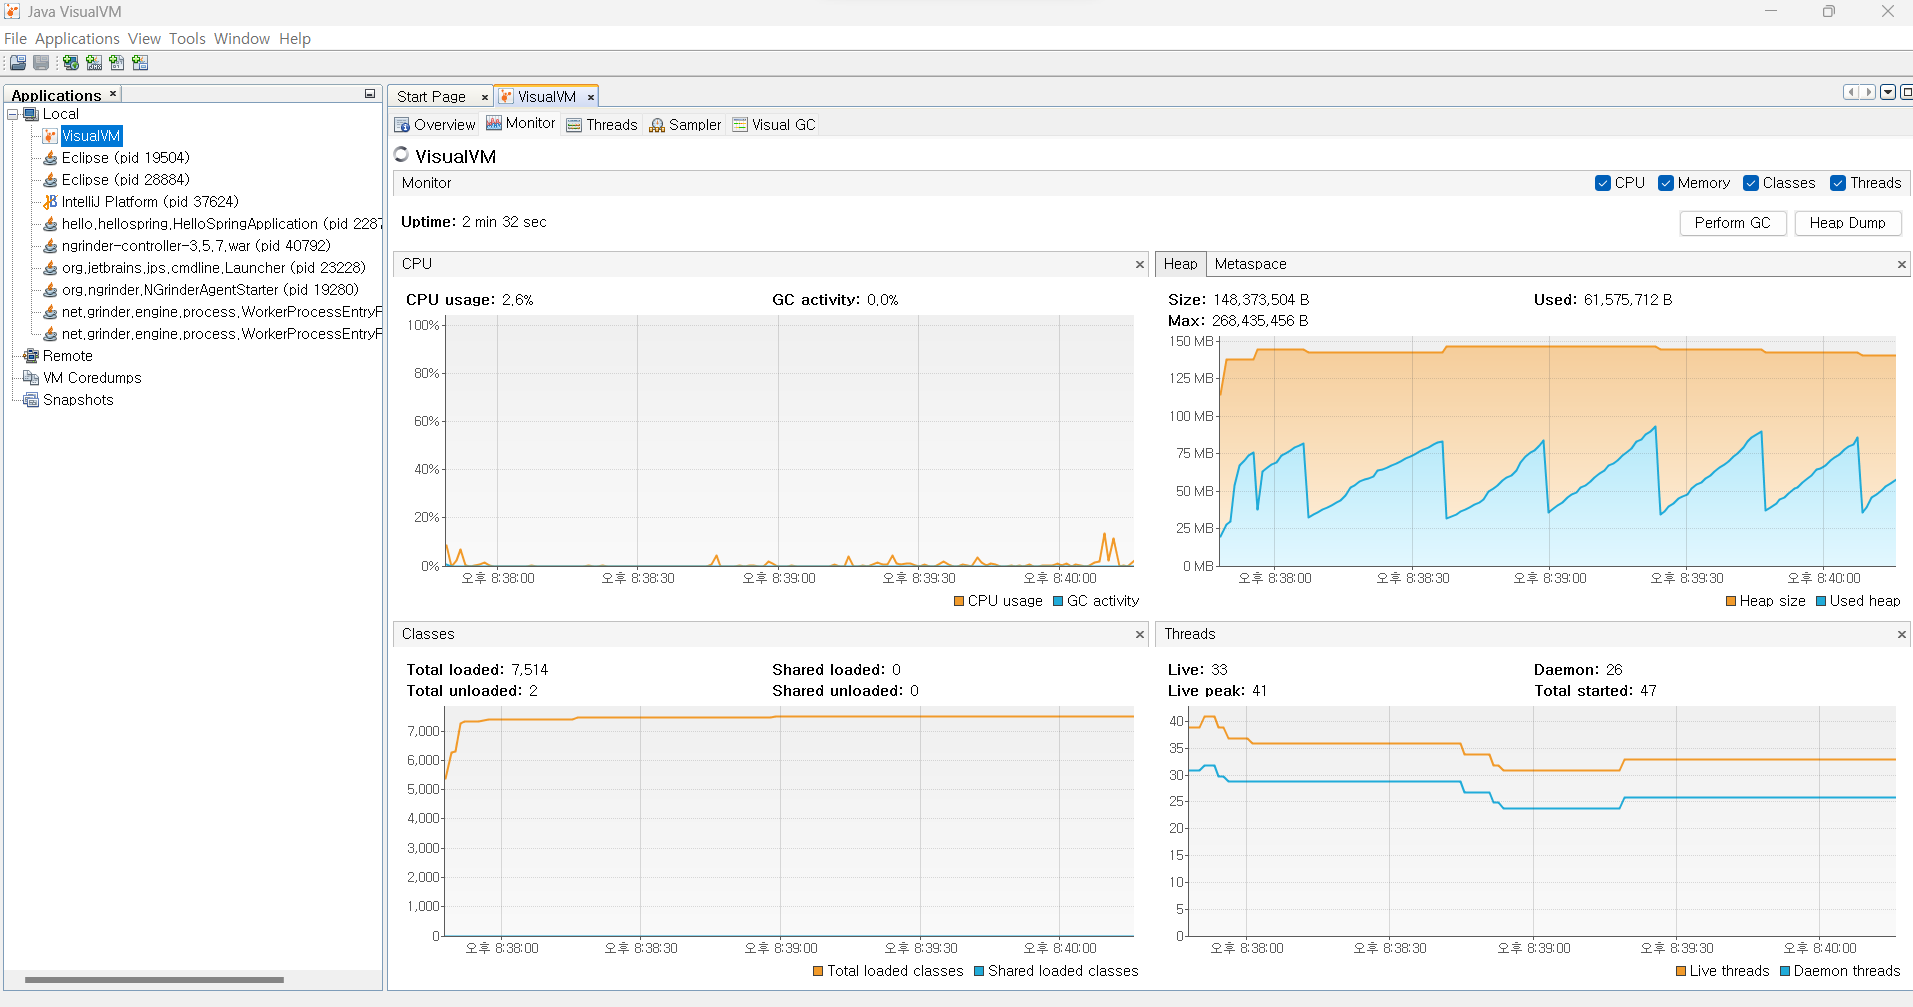Show the Metaspace memory tab

click(1250, 264)
